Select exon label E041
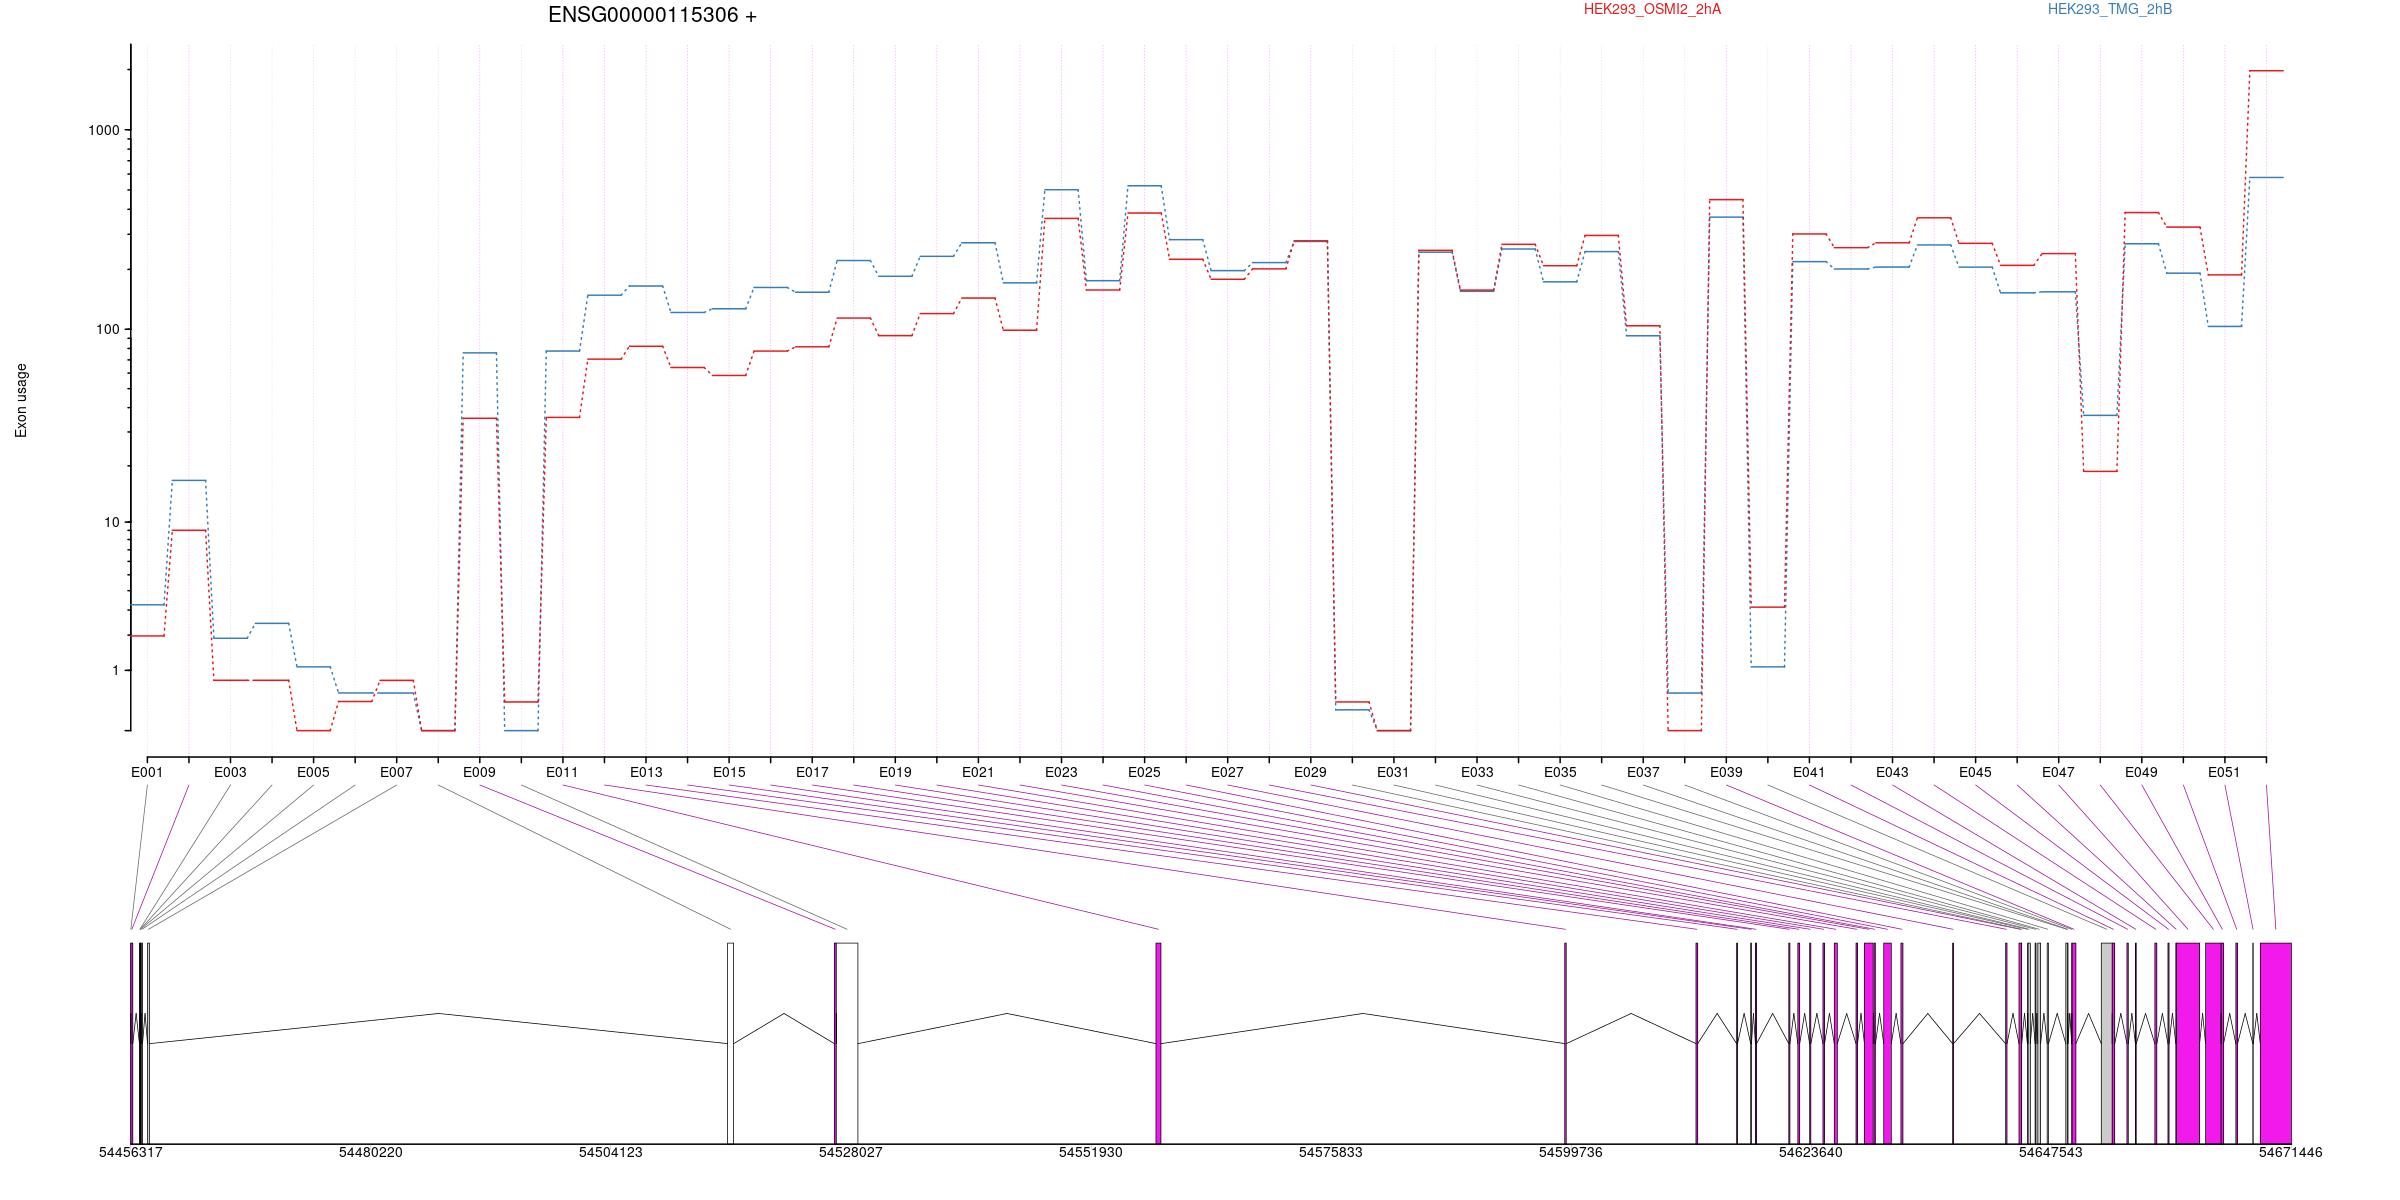The image size is (2400, 1200). [x=1809, y=772]
